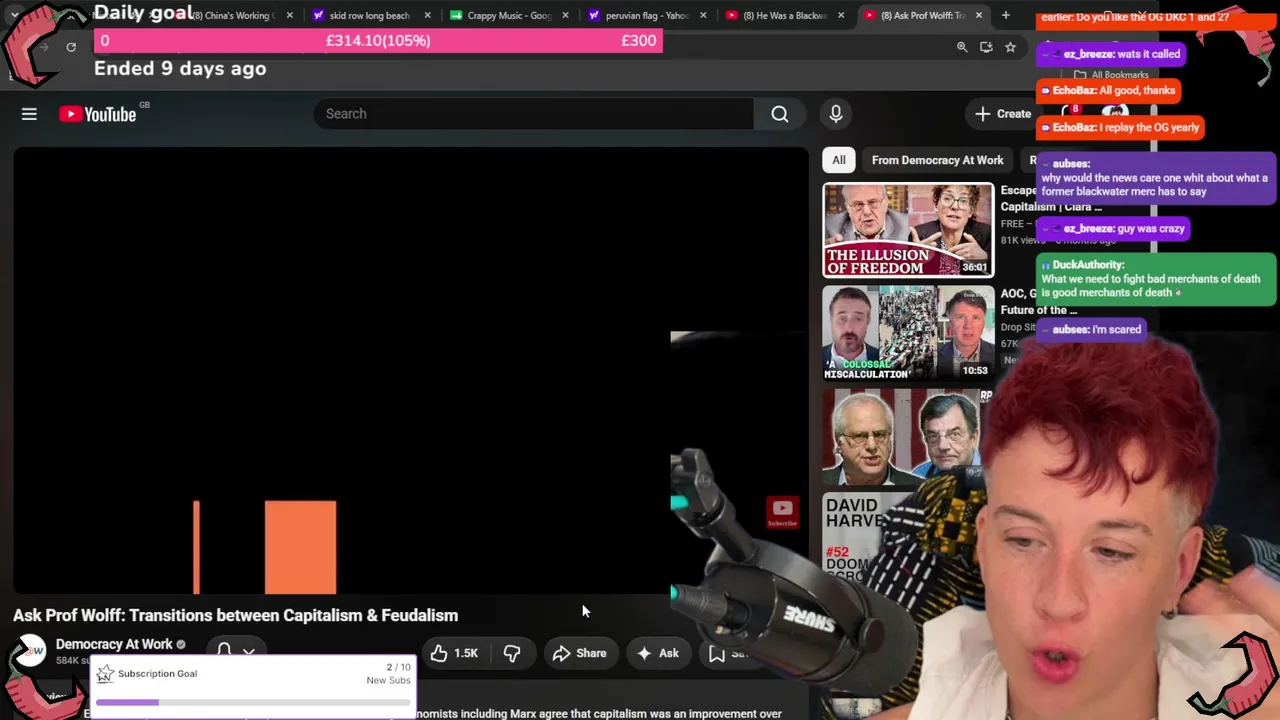
Task: Click ez_breeze's 'guy was crazy' message
Action: 1115,229
